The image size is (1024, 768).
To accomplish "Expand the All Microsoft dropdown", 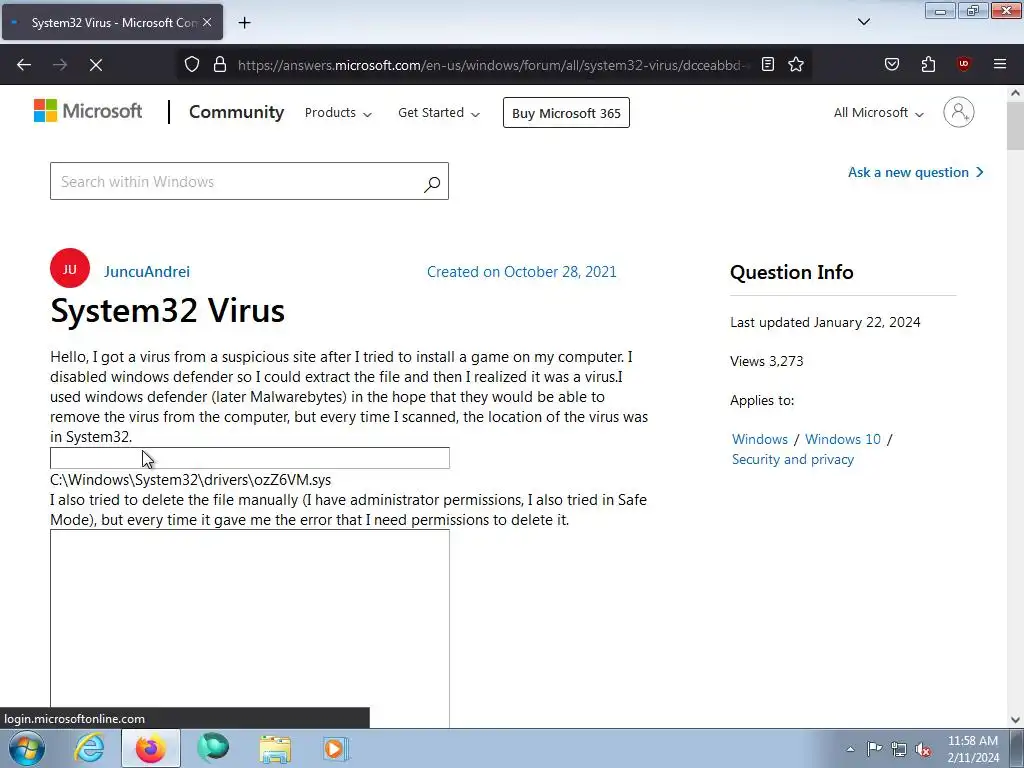I will 878,112.
